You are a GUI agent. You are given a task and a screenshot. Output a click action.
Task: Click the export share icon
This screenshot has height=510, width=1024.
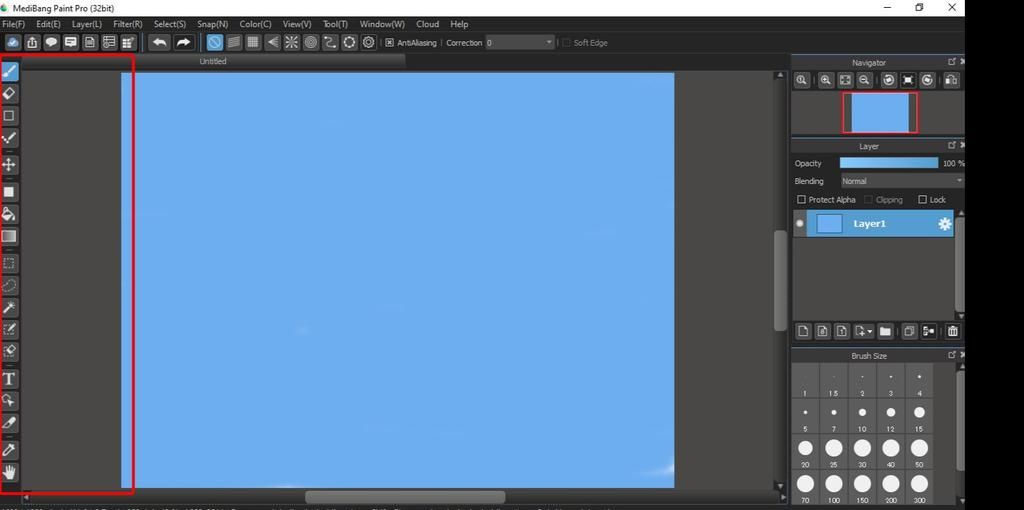point(32,42)
